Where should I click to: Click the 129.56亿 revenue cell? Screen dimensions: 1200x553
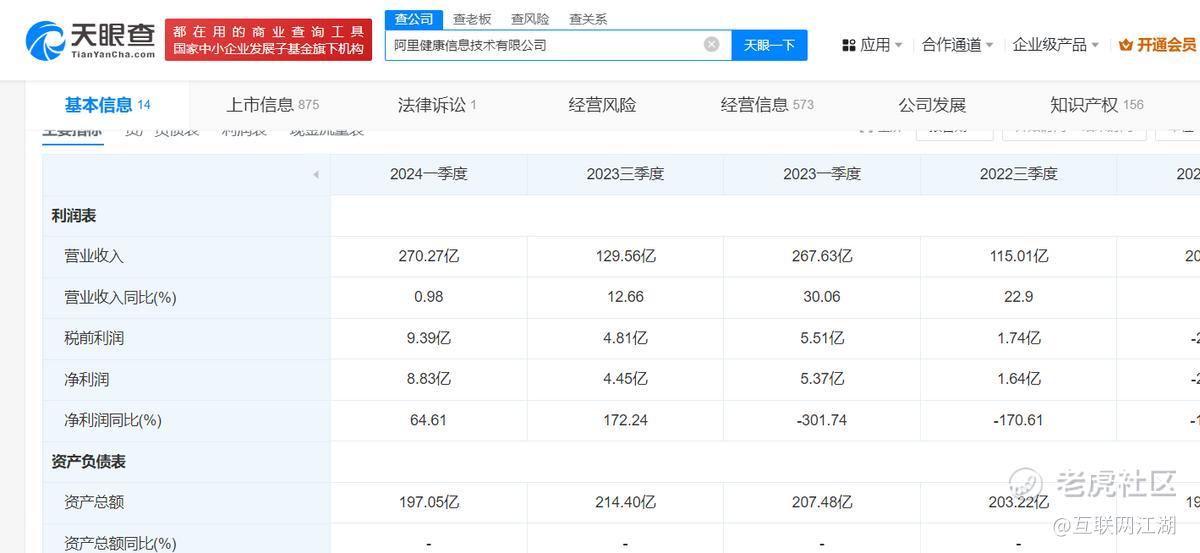point(625,256)
